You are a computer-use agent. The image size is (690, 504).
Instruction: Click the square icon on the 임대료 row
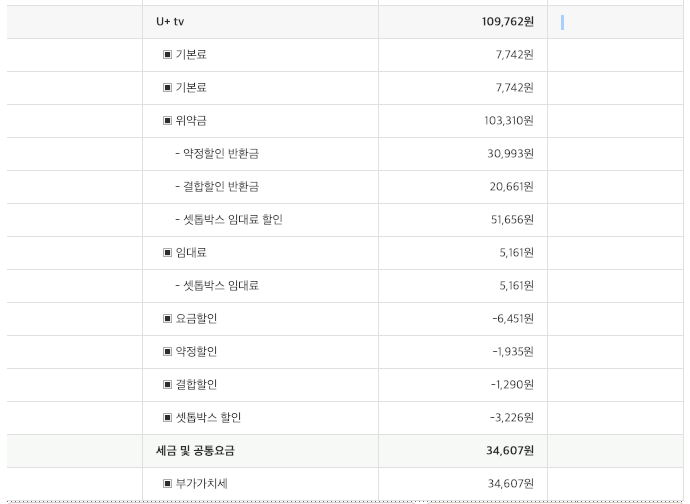point(167,253)
